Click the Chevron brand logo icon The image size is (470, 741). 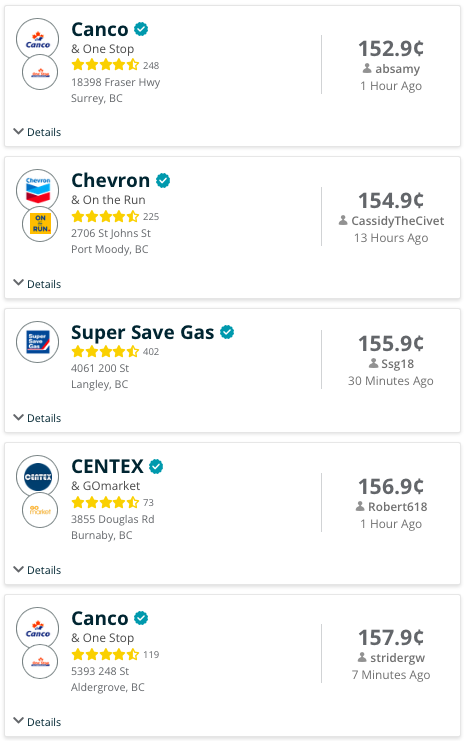tap(38, 190)
